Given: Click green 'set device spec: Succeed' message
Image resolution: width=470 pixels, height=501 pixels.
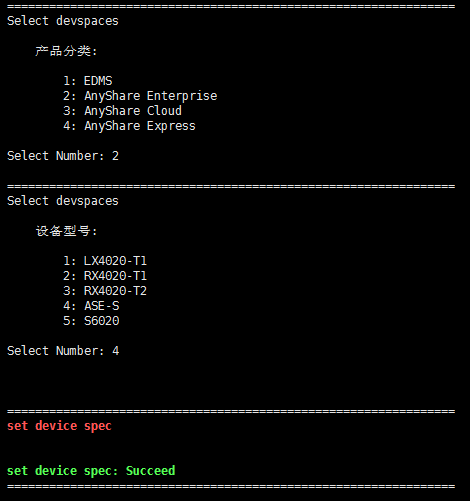Looking at the screenshot, I should (x=91, y=471).
